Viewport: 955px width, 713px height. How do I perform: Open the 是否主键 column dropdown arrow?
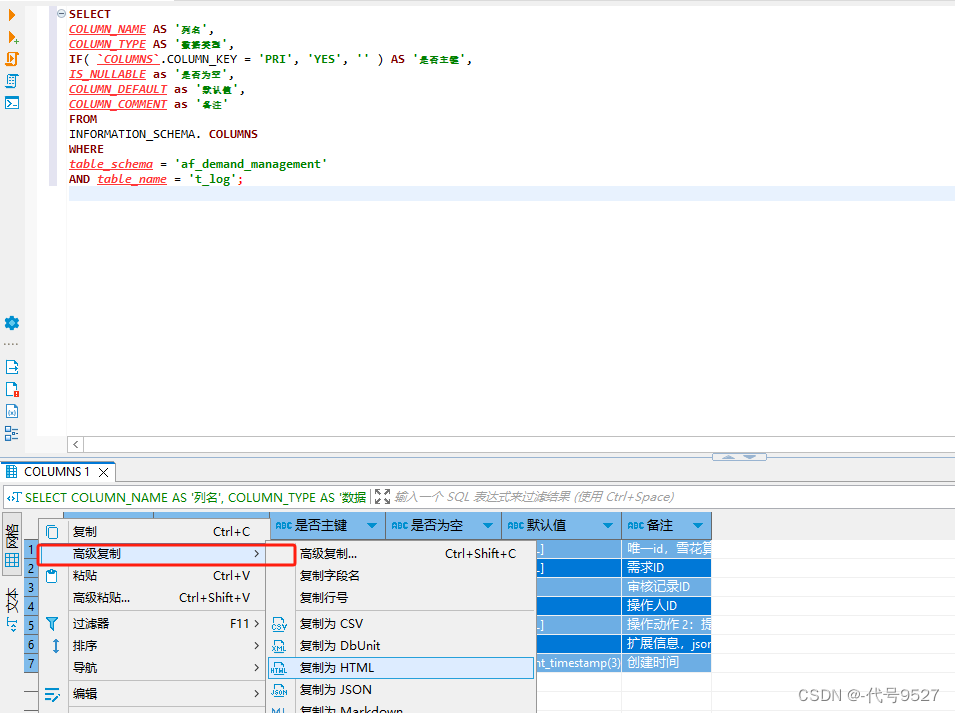372,525
